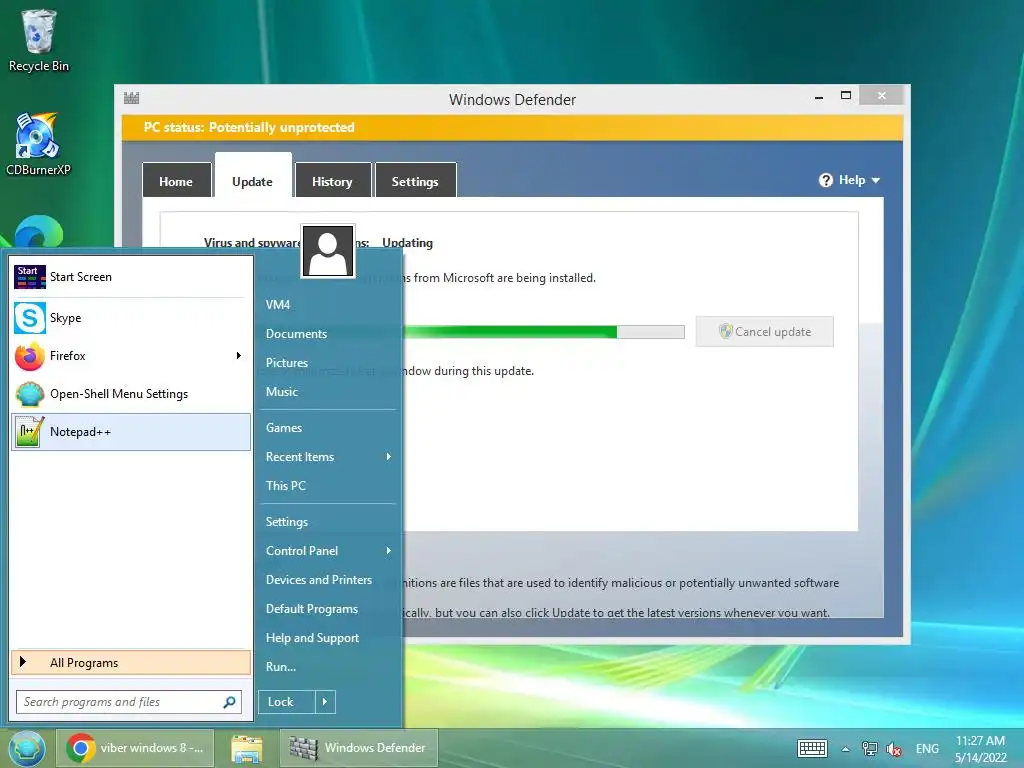Screen dimensions: 1024x768
Task: Close the Windows Defender window
Action: (882, 96)
